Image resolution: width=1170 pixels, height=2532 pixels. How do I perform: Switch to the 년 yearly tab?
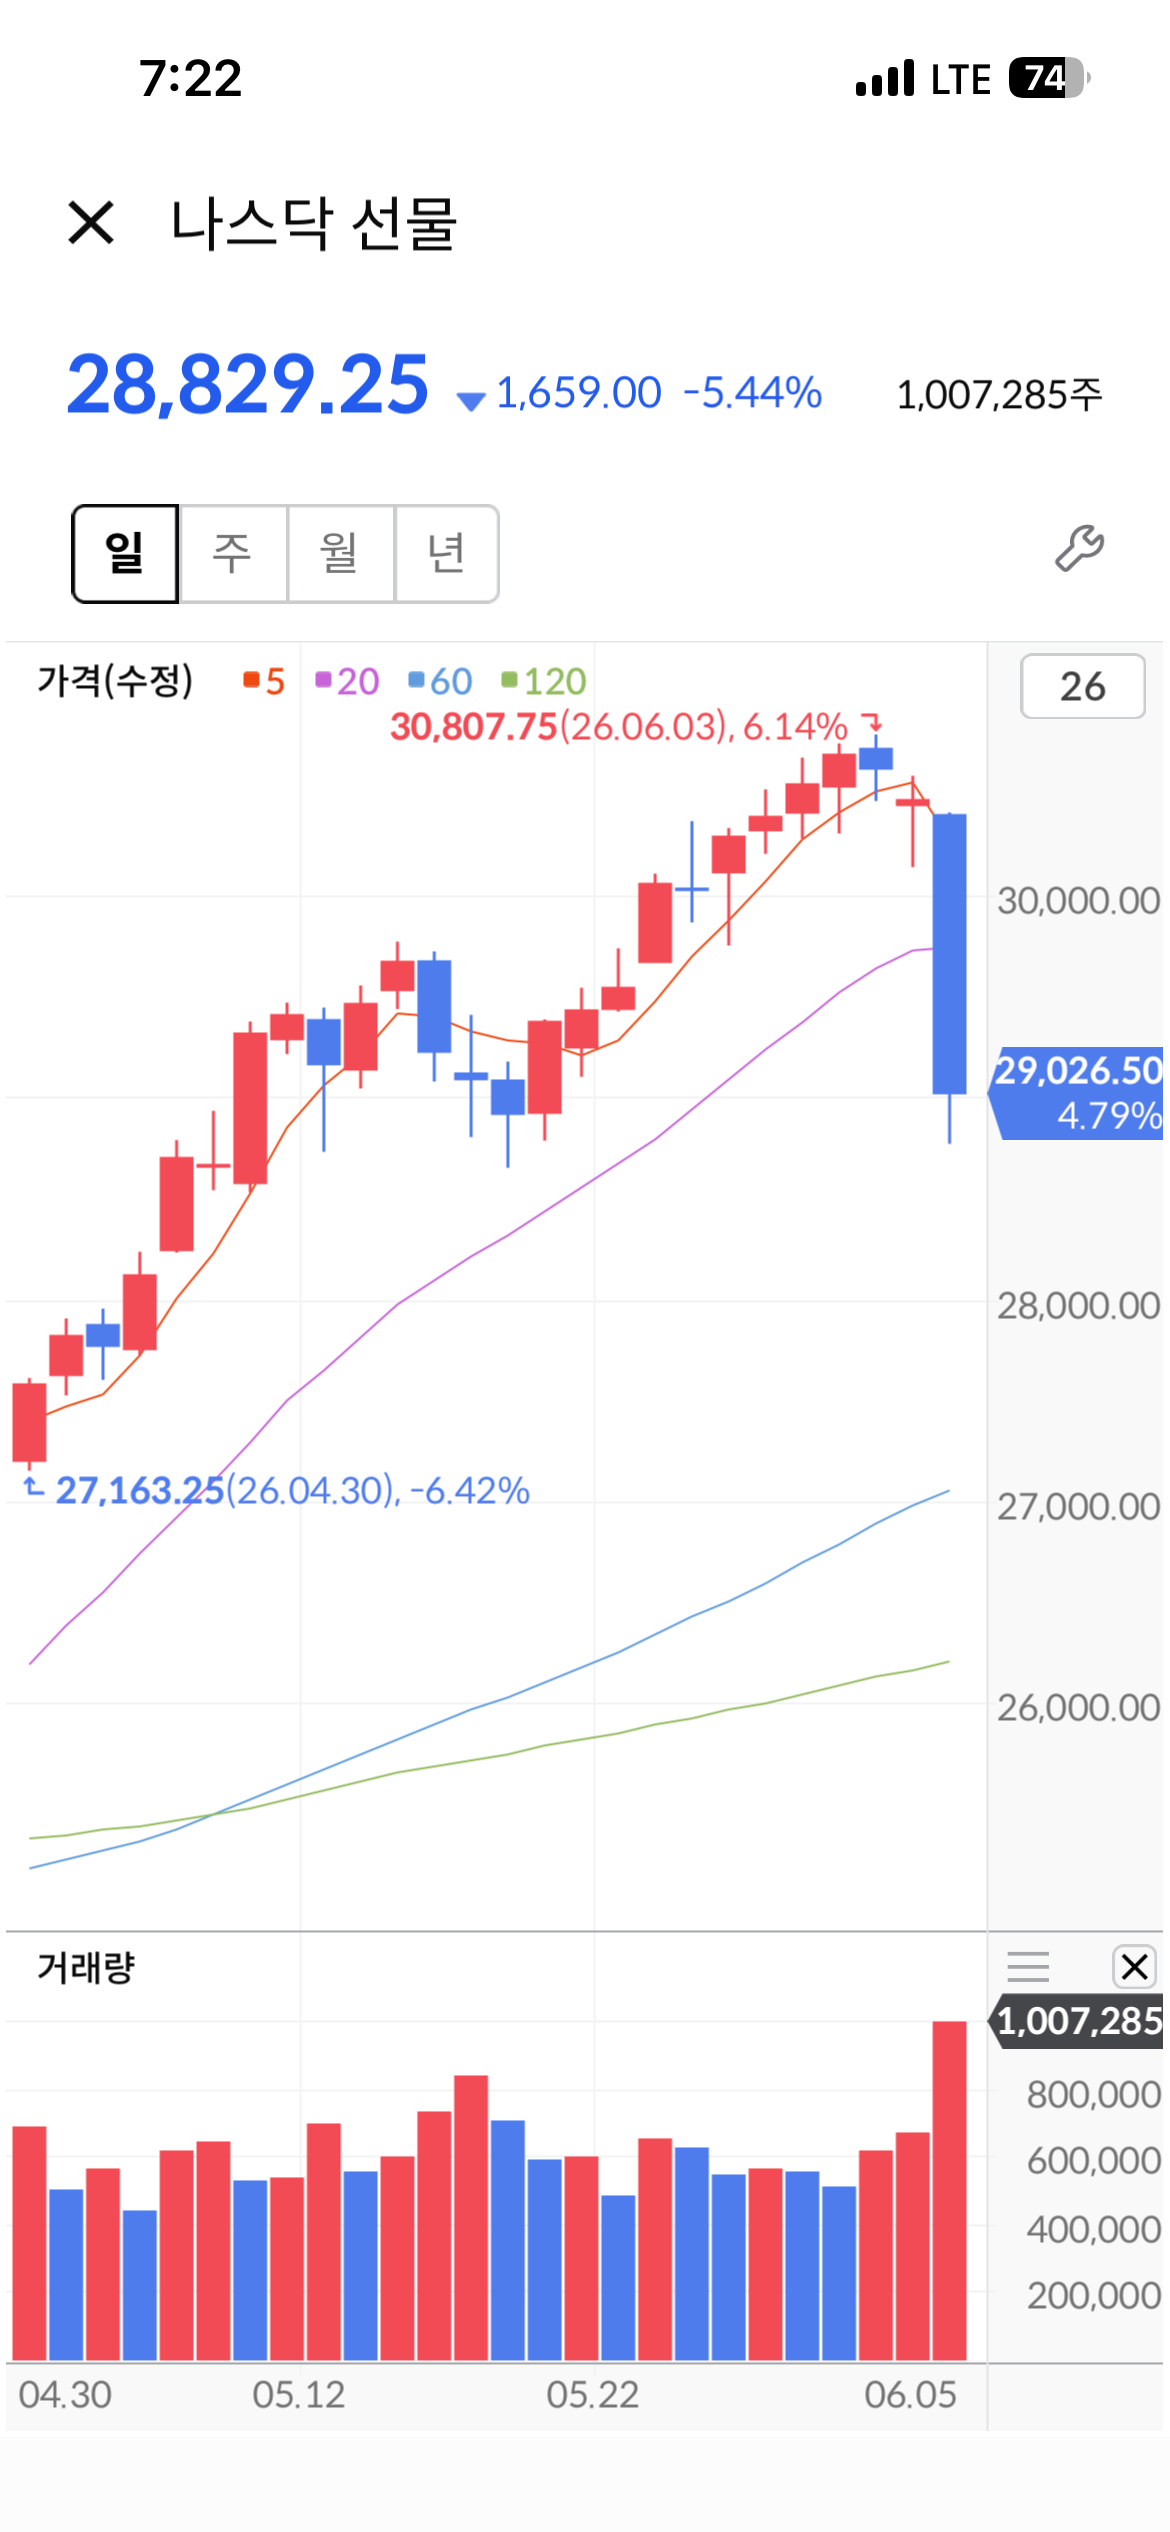(447, 553)
